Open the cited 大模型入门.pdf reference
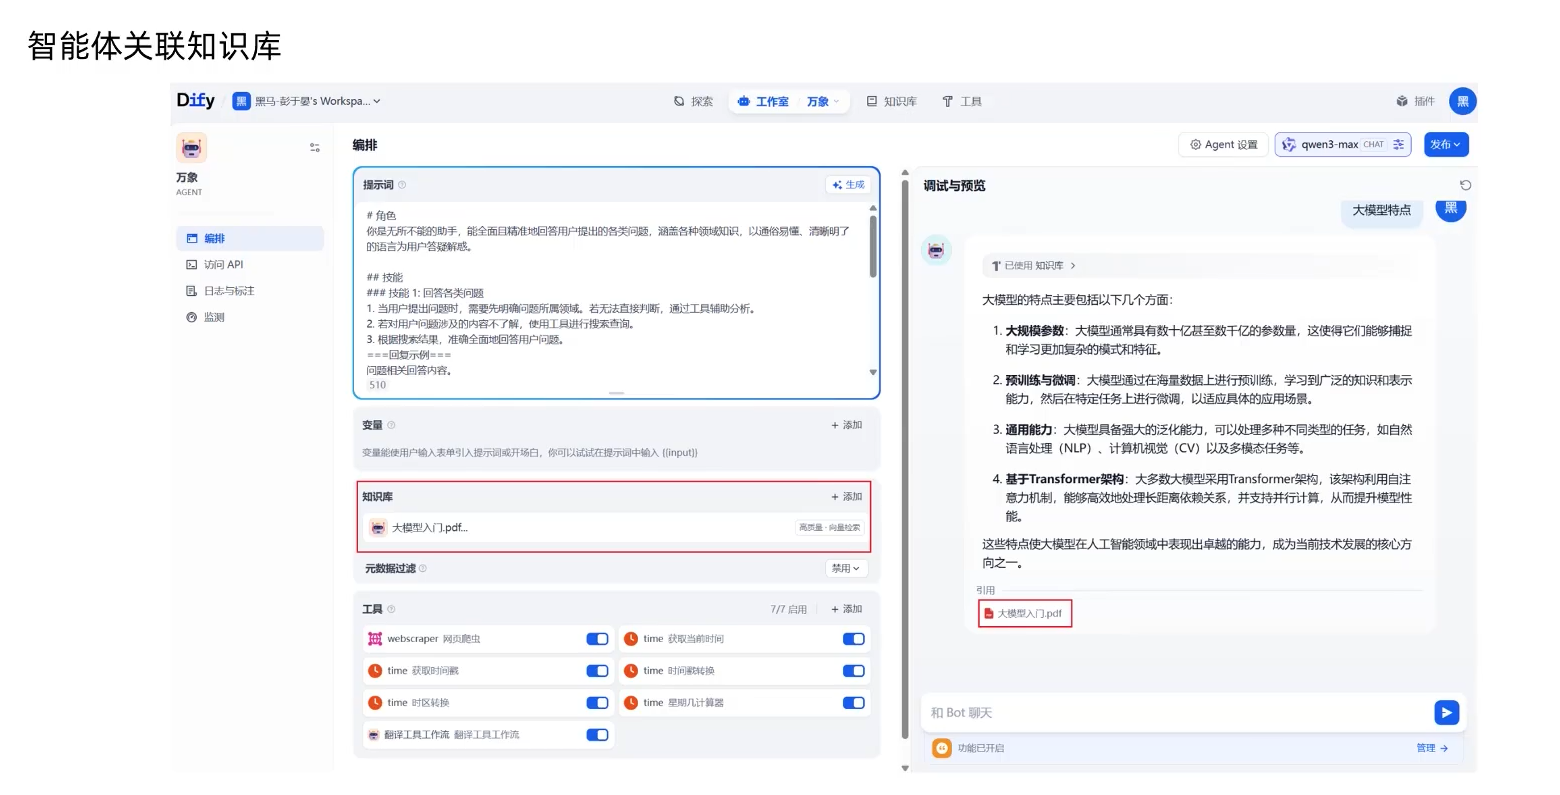This screenshot has width=1560, height=795. (x=1025, y=614)
